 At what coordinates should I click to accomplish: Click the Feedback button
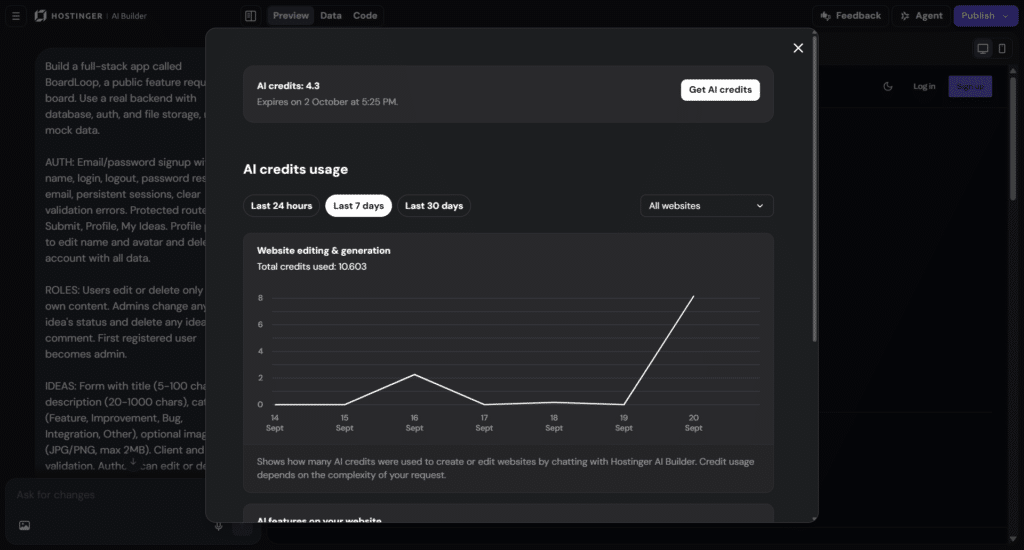click(850, 16)
